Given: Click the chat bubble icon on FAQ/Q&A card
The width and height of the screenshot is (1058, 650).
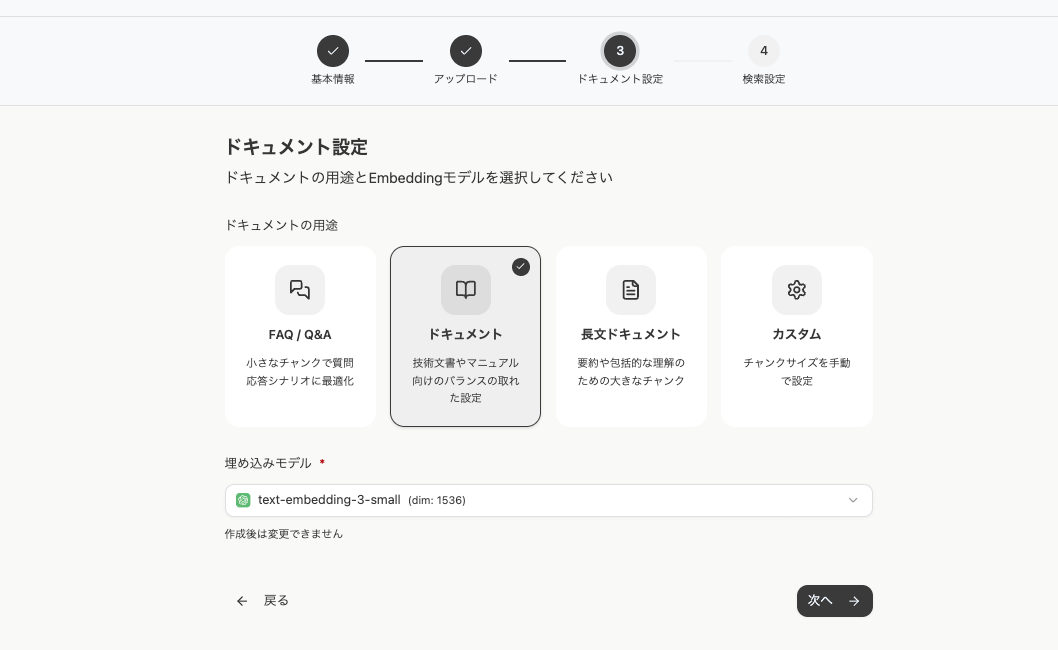Looking at the screenshot, I should [x=300, y=290].
